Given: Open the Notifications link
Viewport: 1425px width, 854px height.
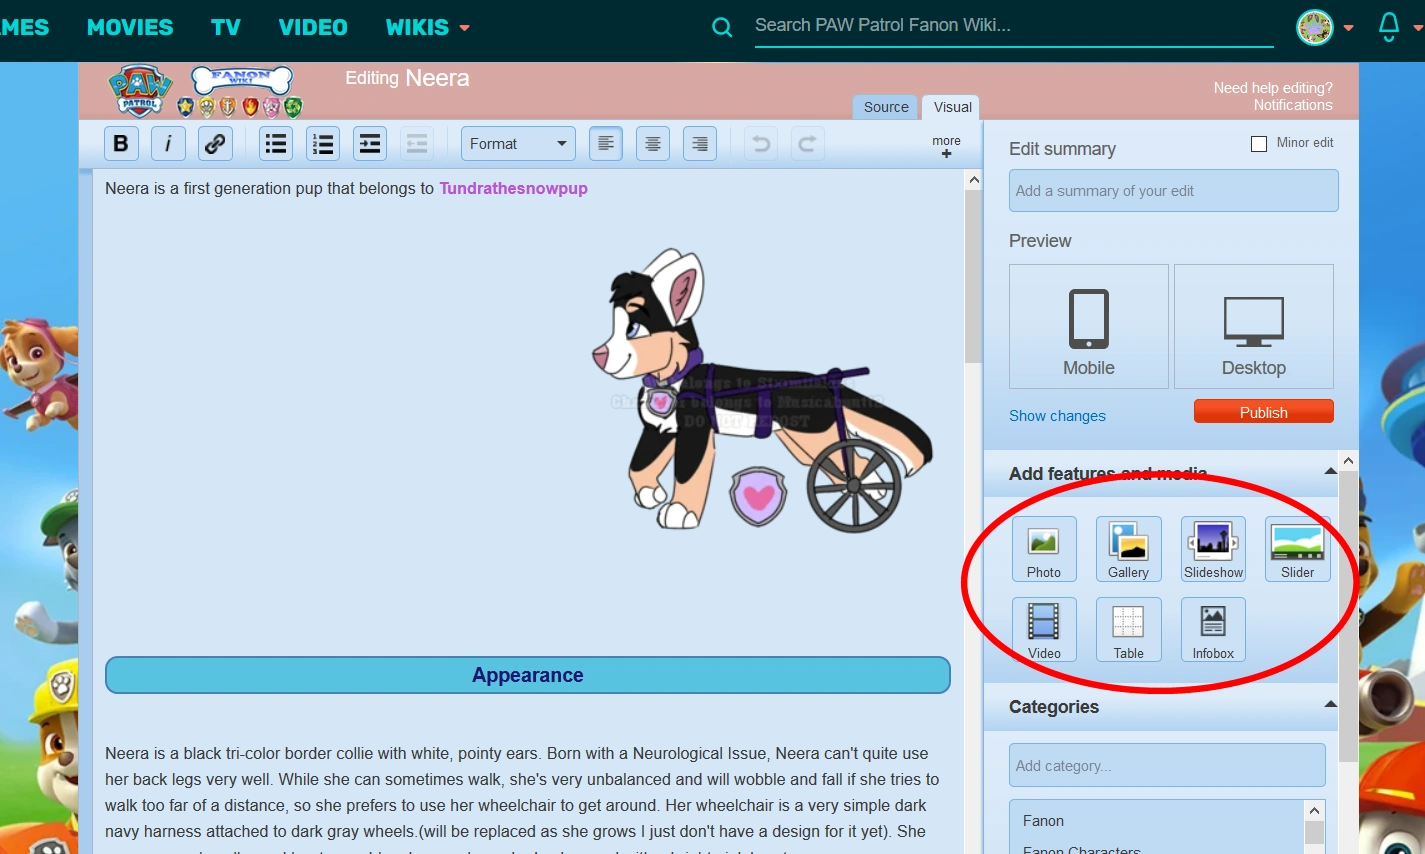Looking at the screenshot, I should pyautogui.click(x=1293, y=105).
